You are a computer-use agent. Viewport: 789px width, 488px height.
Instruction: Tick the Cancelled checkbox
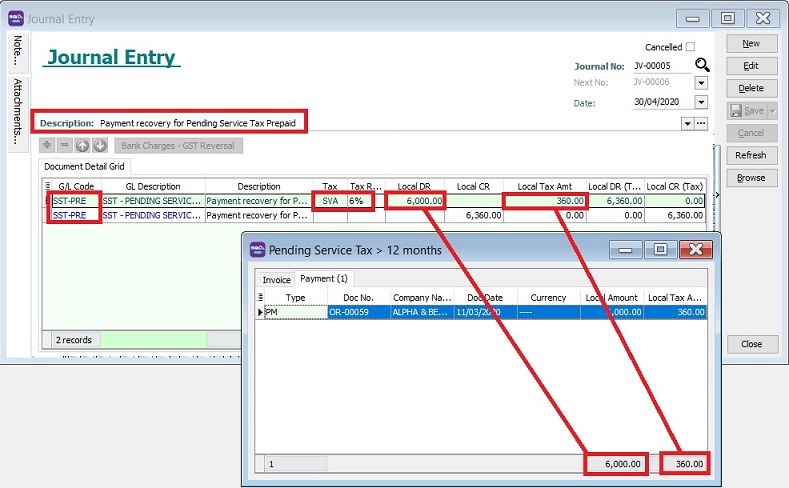[690, 47]
